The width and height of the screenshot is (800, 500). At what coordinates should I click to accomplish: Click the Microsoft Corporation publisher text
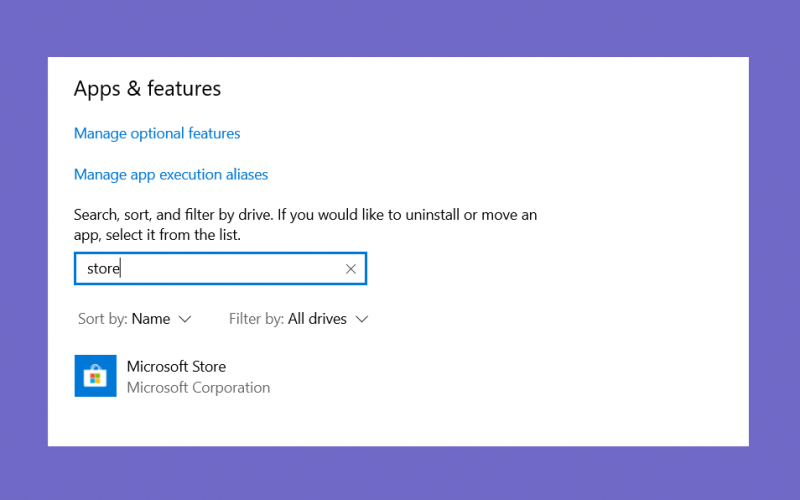(198, 388)
